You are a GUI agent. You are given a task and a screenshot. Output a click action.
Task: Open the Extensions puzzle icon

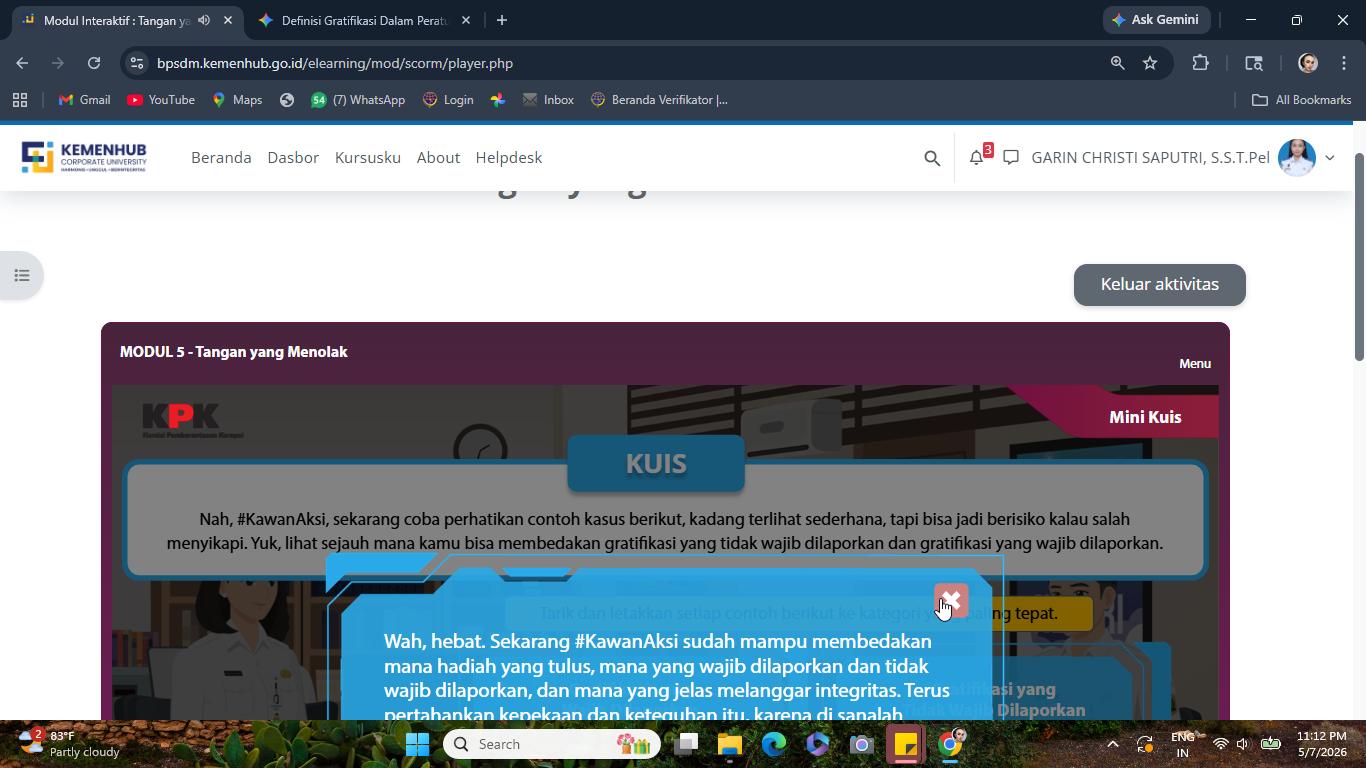click(1201, 63)
